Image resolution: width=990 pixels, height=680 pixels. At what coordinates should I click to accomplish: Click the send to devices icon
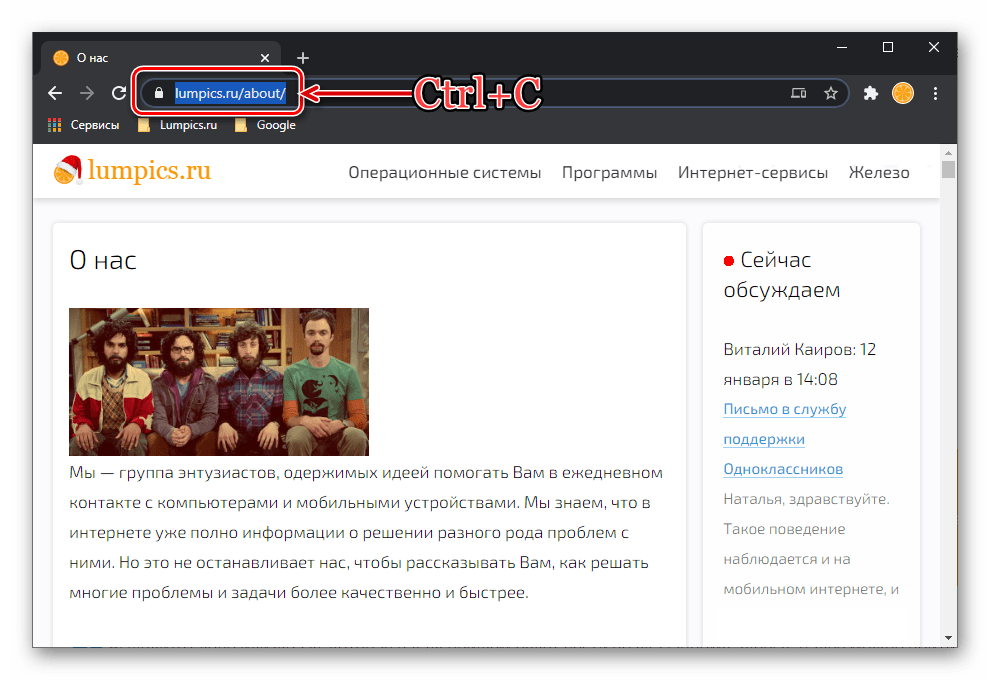(799, 93)
